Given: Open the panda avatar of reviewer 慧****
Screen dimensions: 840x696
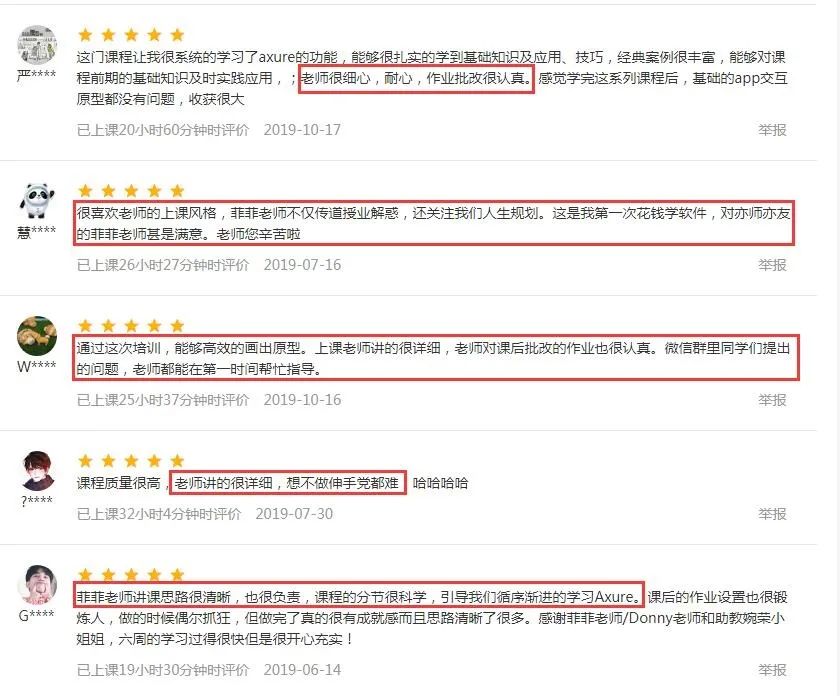Looking at the screenshot, I should pos(37,201).
